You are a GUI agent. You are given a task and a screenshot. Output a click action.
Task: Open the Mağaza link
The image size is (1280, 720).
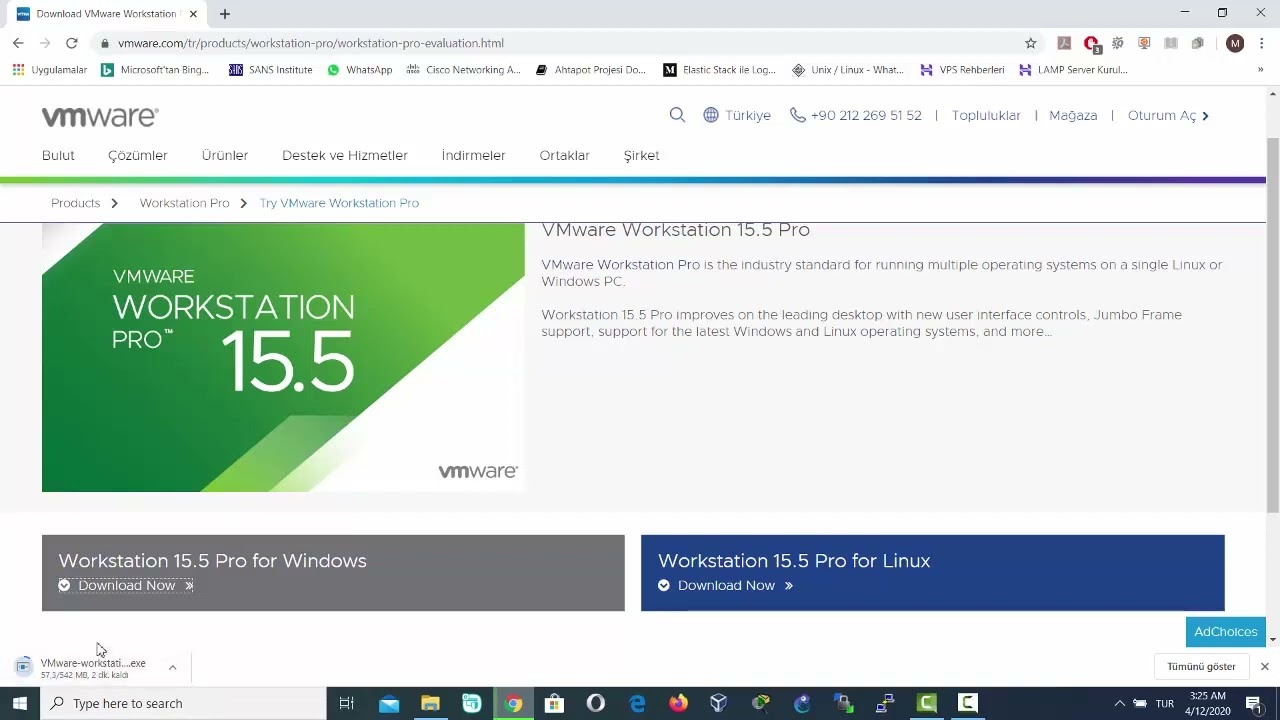[x=1073, y=115]
